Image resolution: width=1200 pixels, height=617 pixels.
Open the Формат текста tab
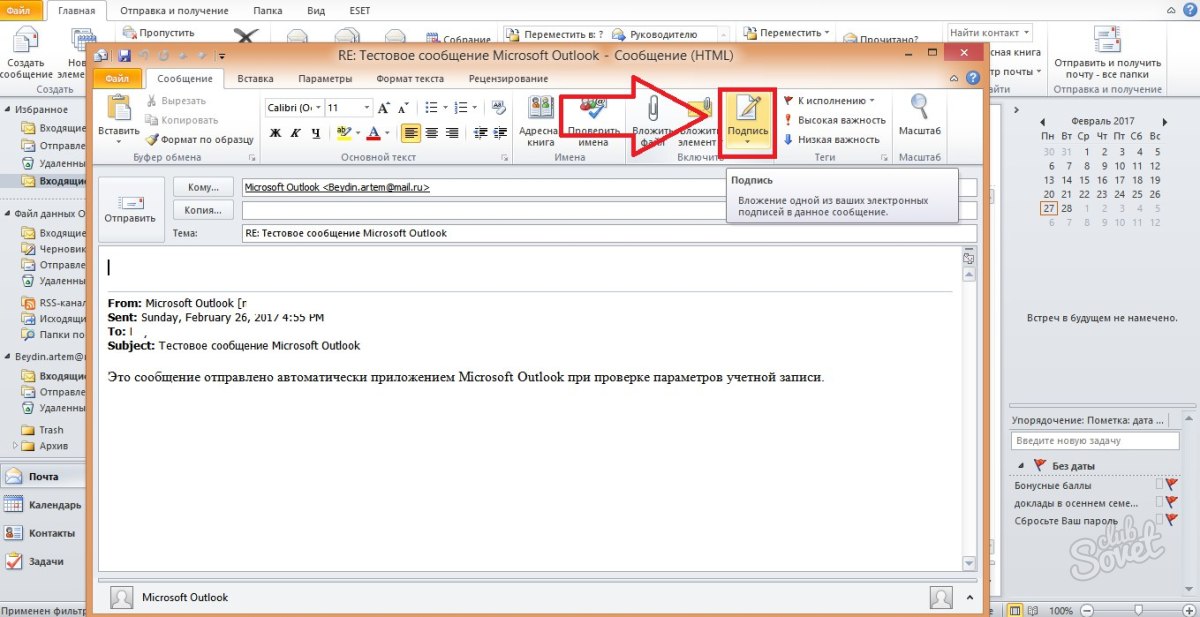pos(409,79)
